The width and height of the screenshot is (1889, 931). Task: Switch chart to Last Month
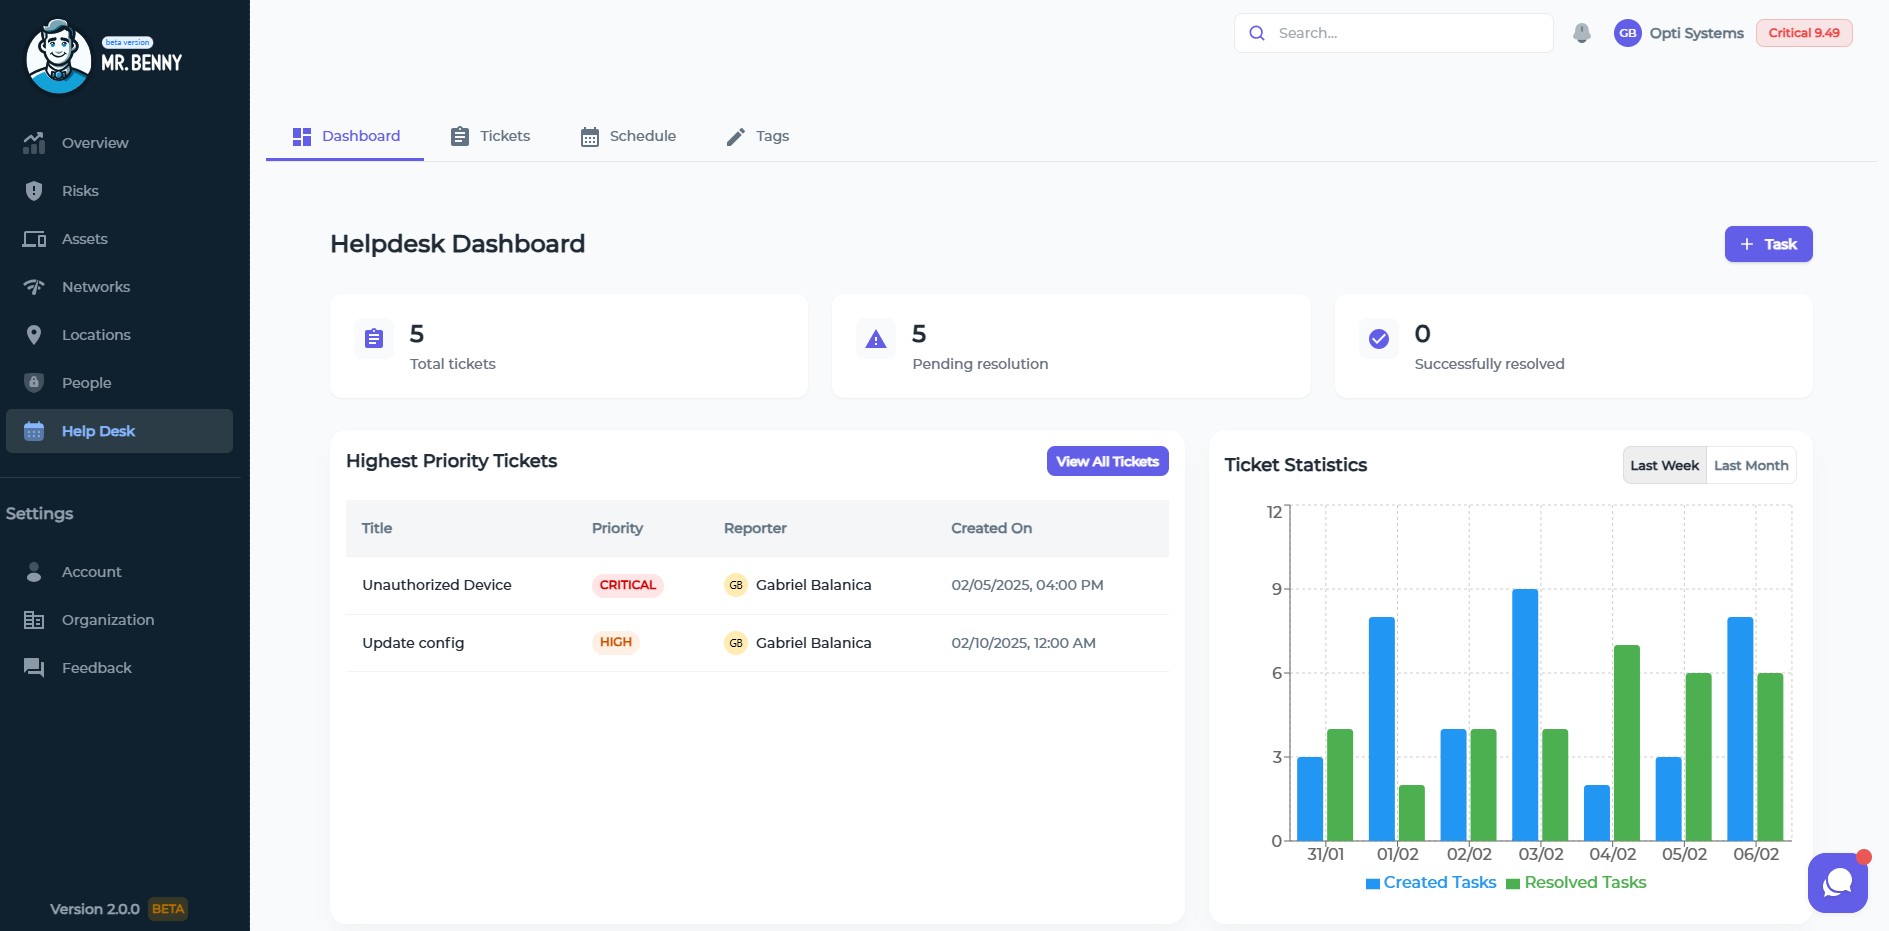click(1750, 466)
